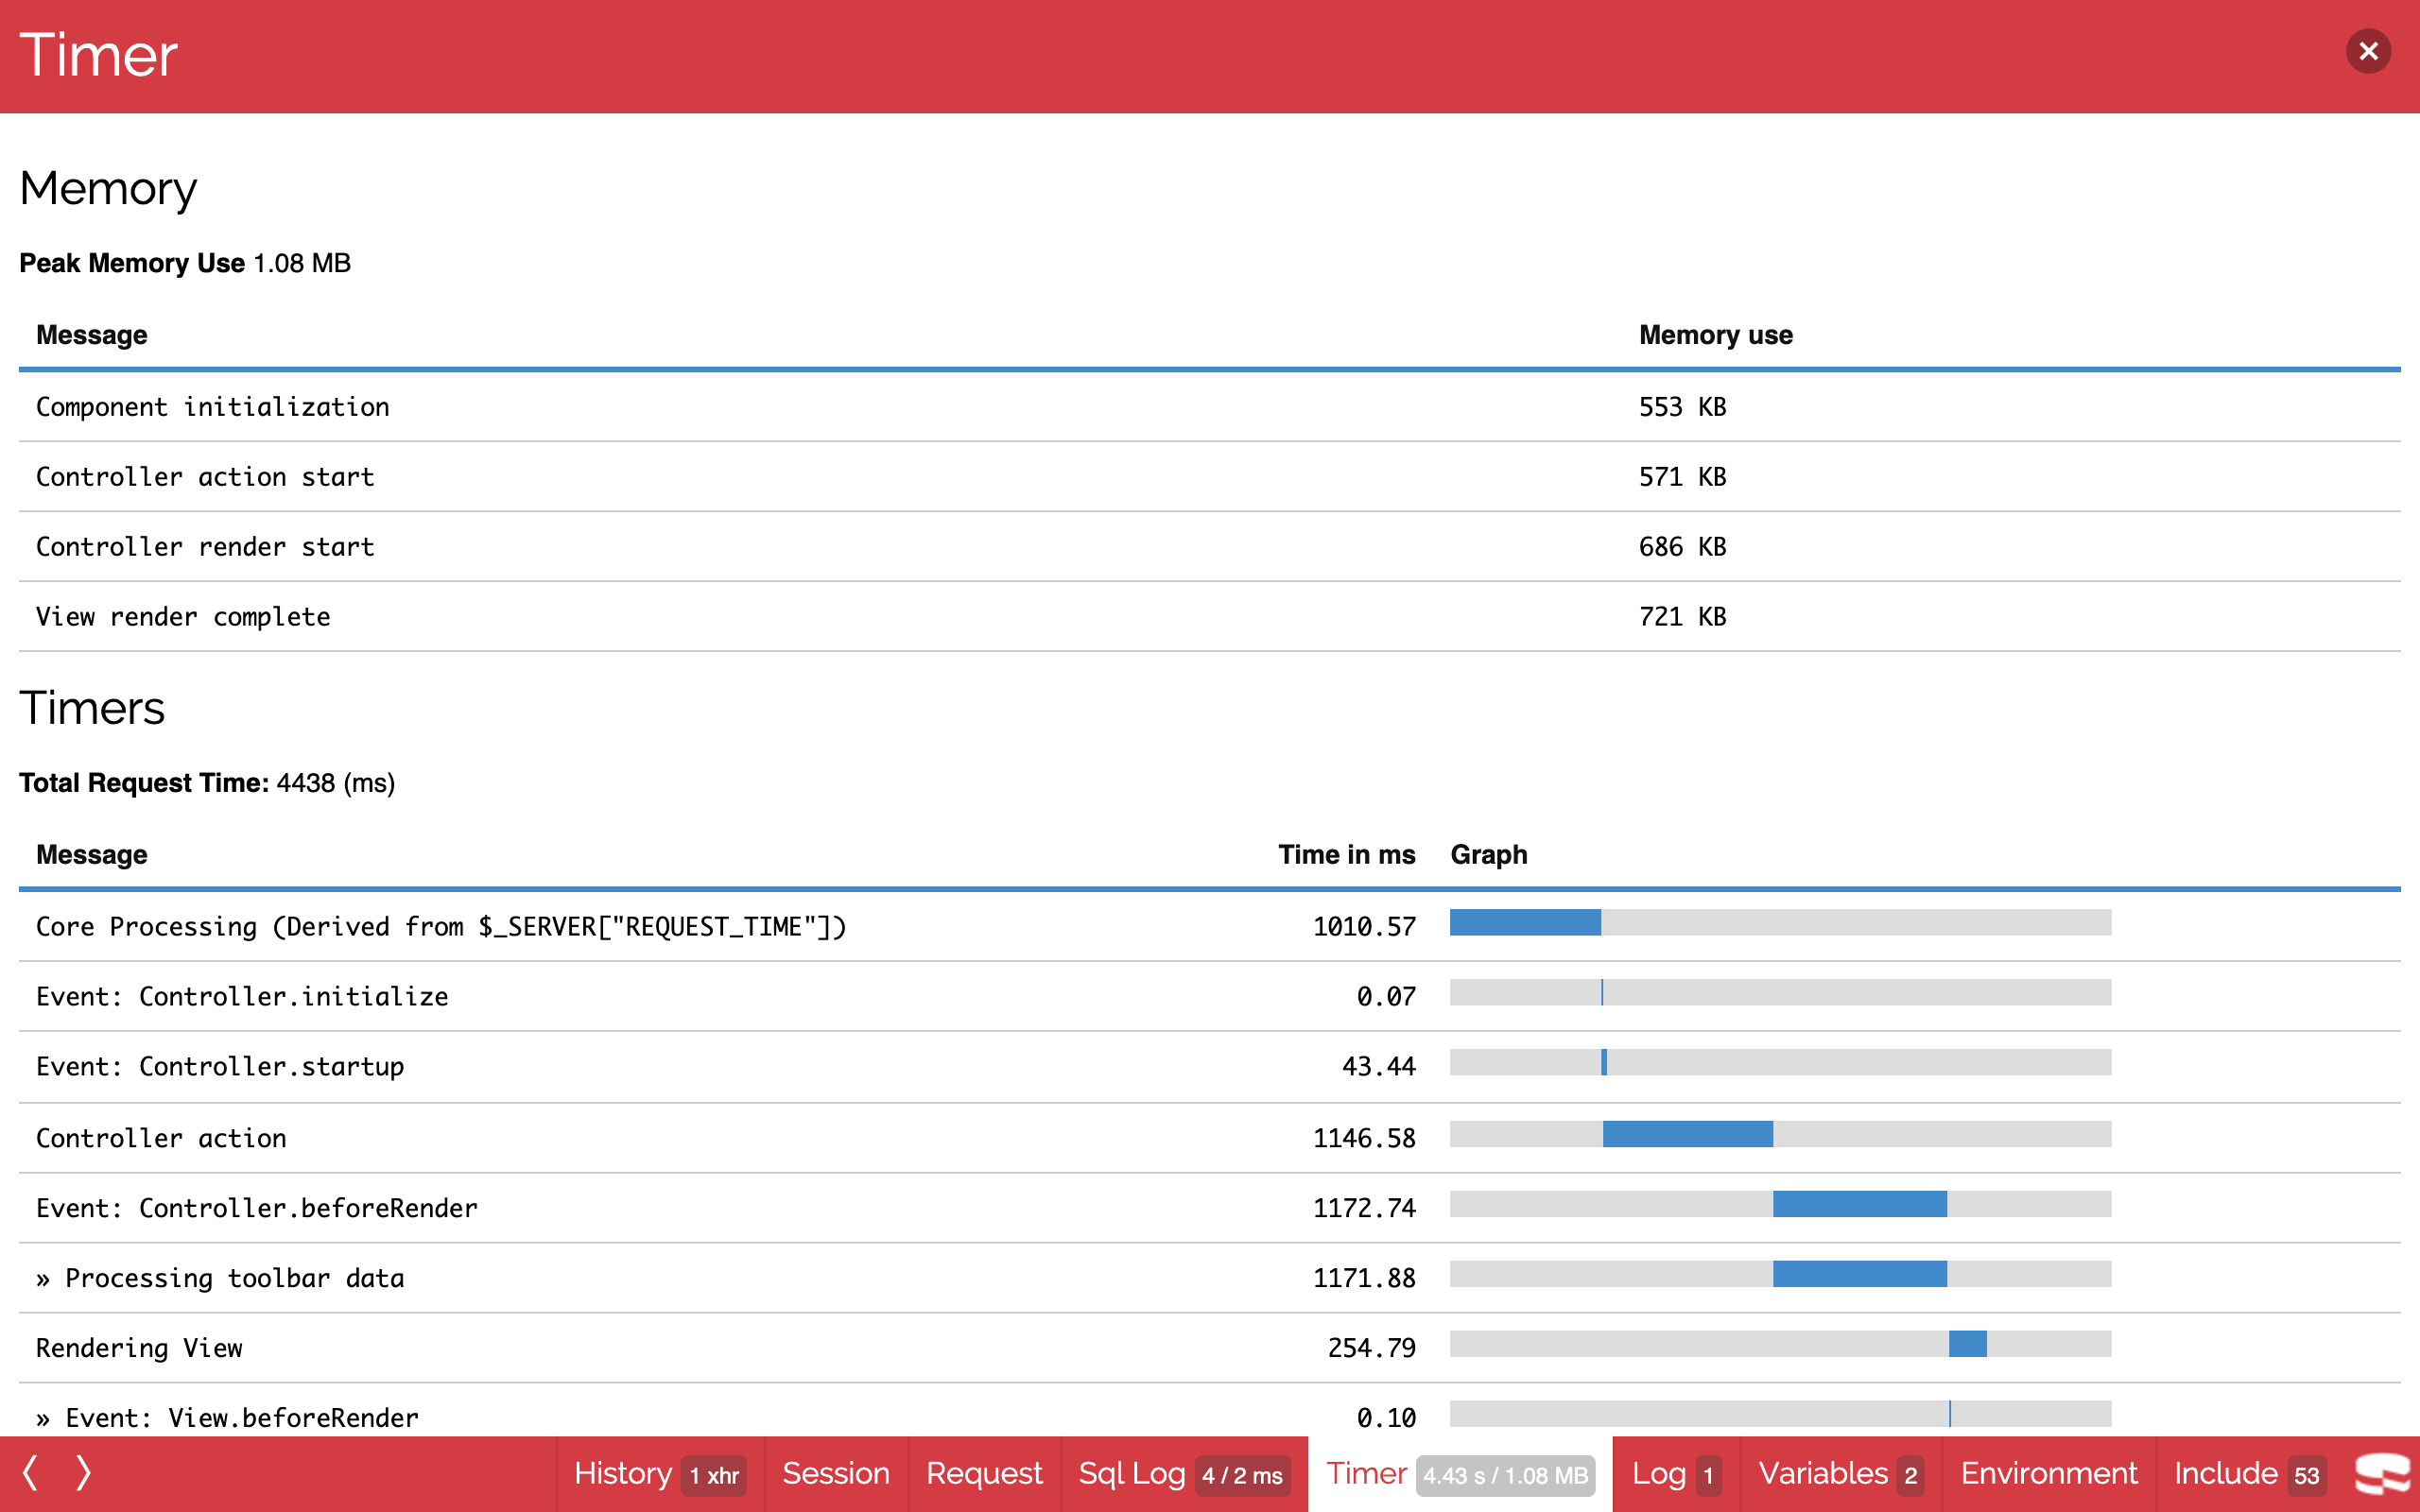
Task: Click the 553 KB memory value
Action: coord(1683,407)
